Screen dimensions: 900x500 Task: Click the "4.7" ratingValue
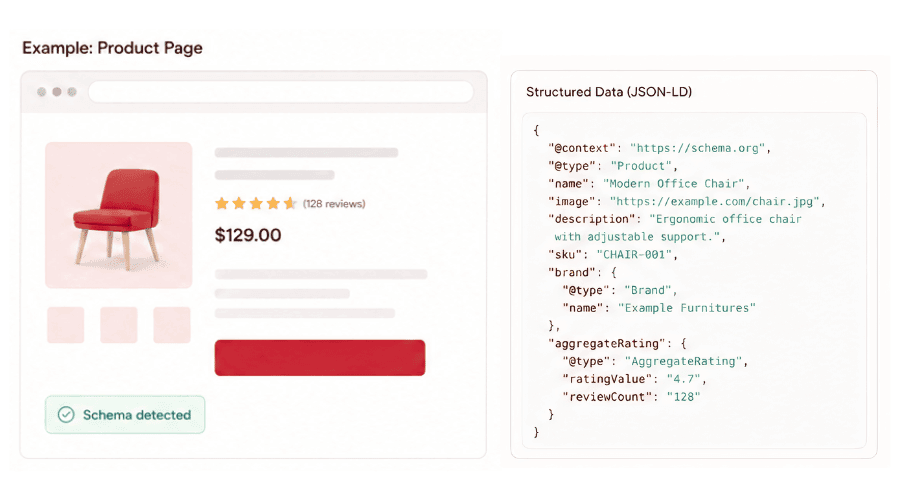pos(683,379)
